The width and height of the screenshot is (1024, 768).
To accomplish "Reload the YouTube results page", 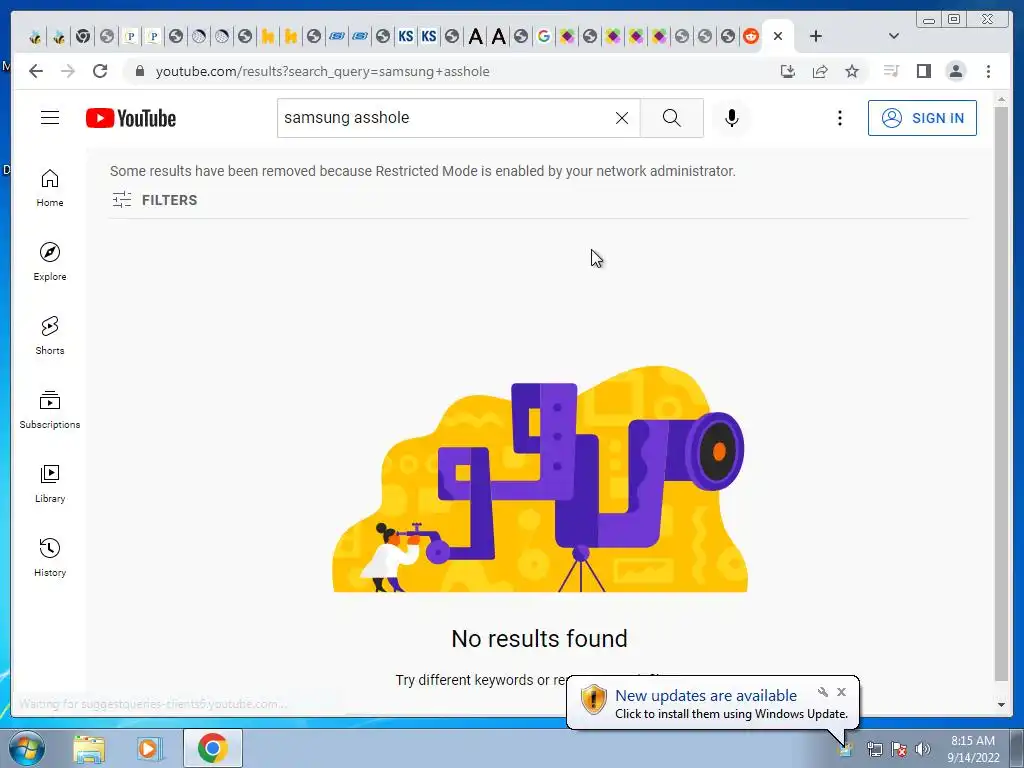I will tap(100, 71).
